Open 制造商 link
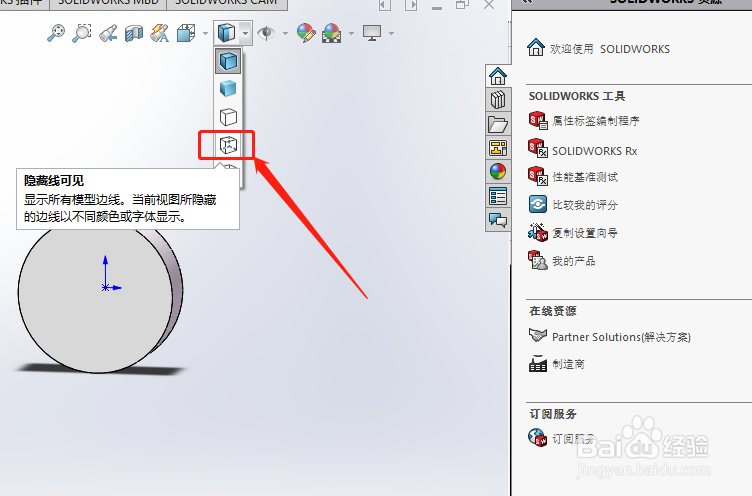The height and width of the screenshot is (496, 752). [568, 364]
